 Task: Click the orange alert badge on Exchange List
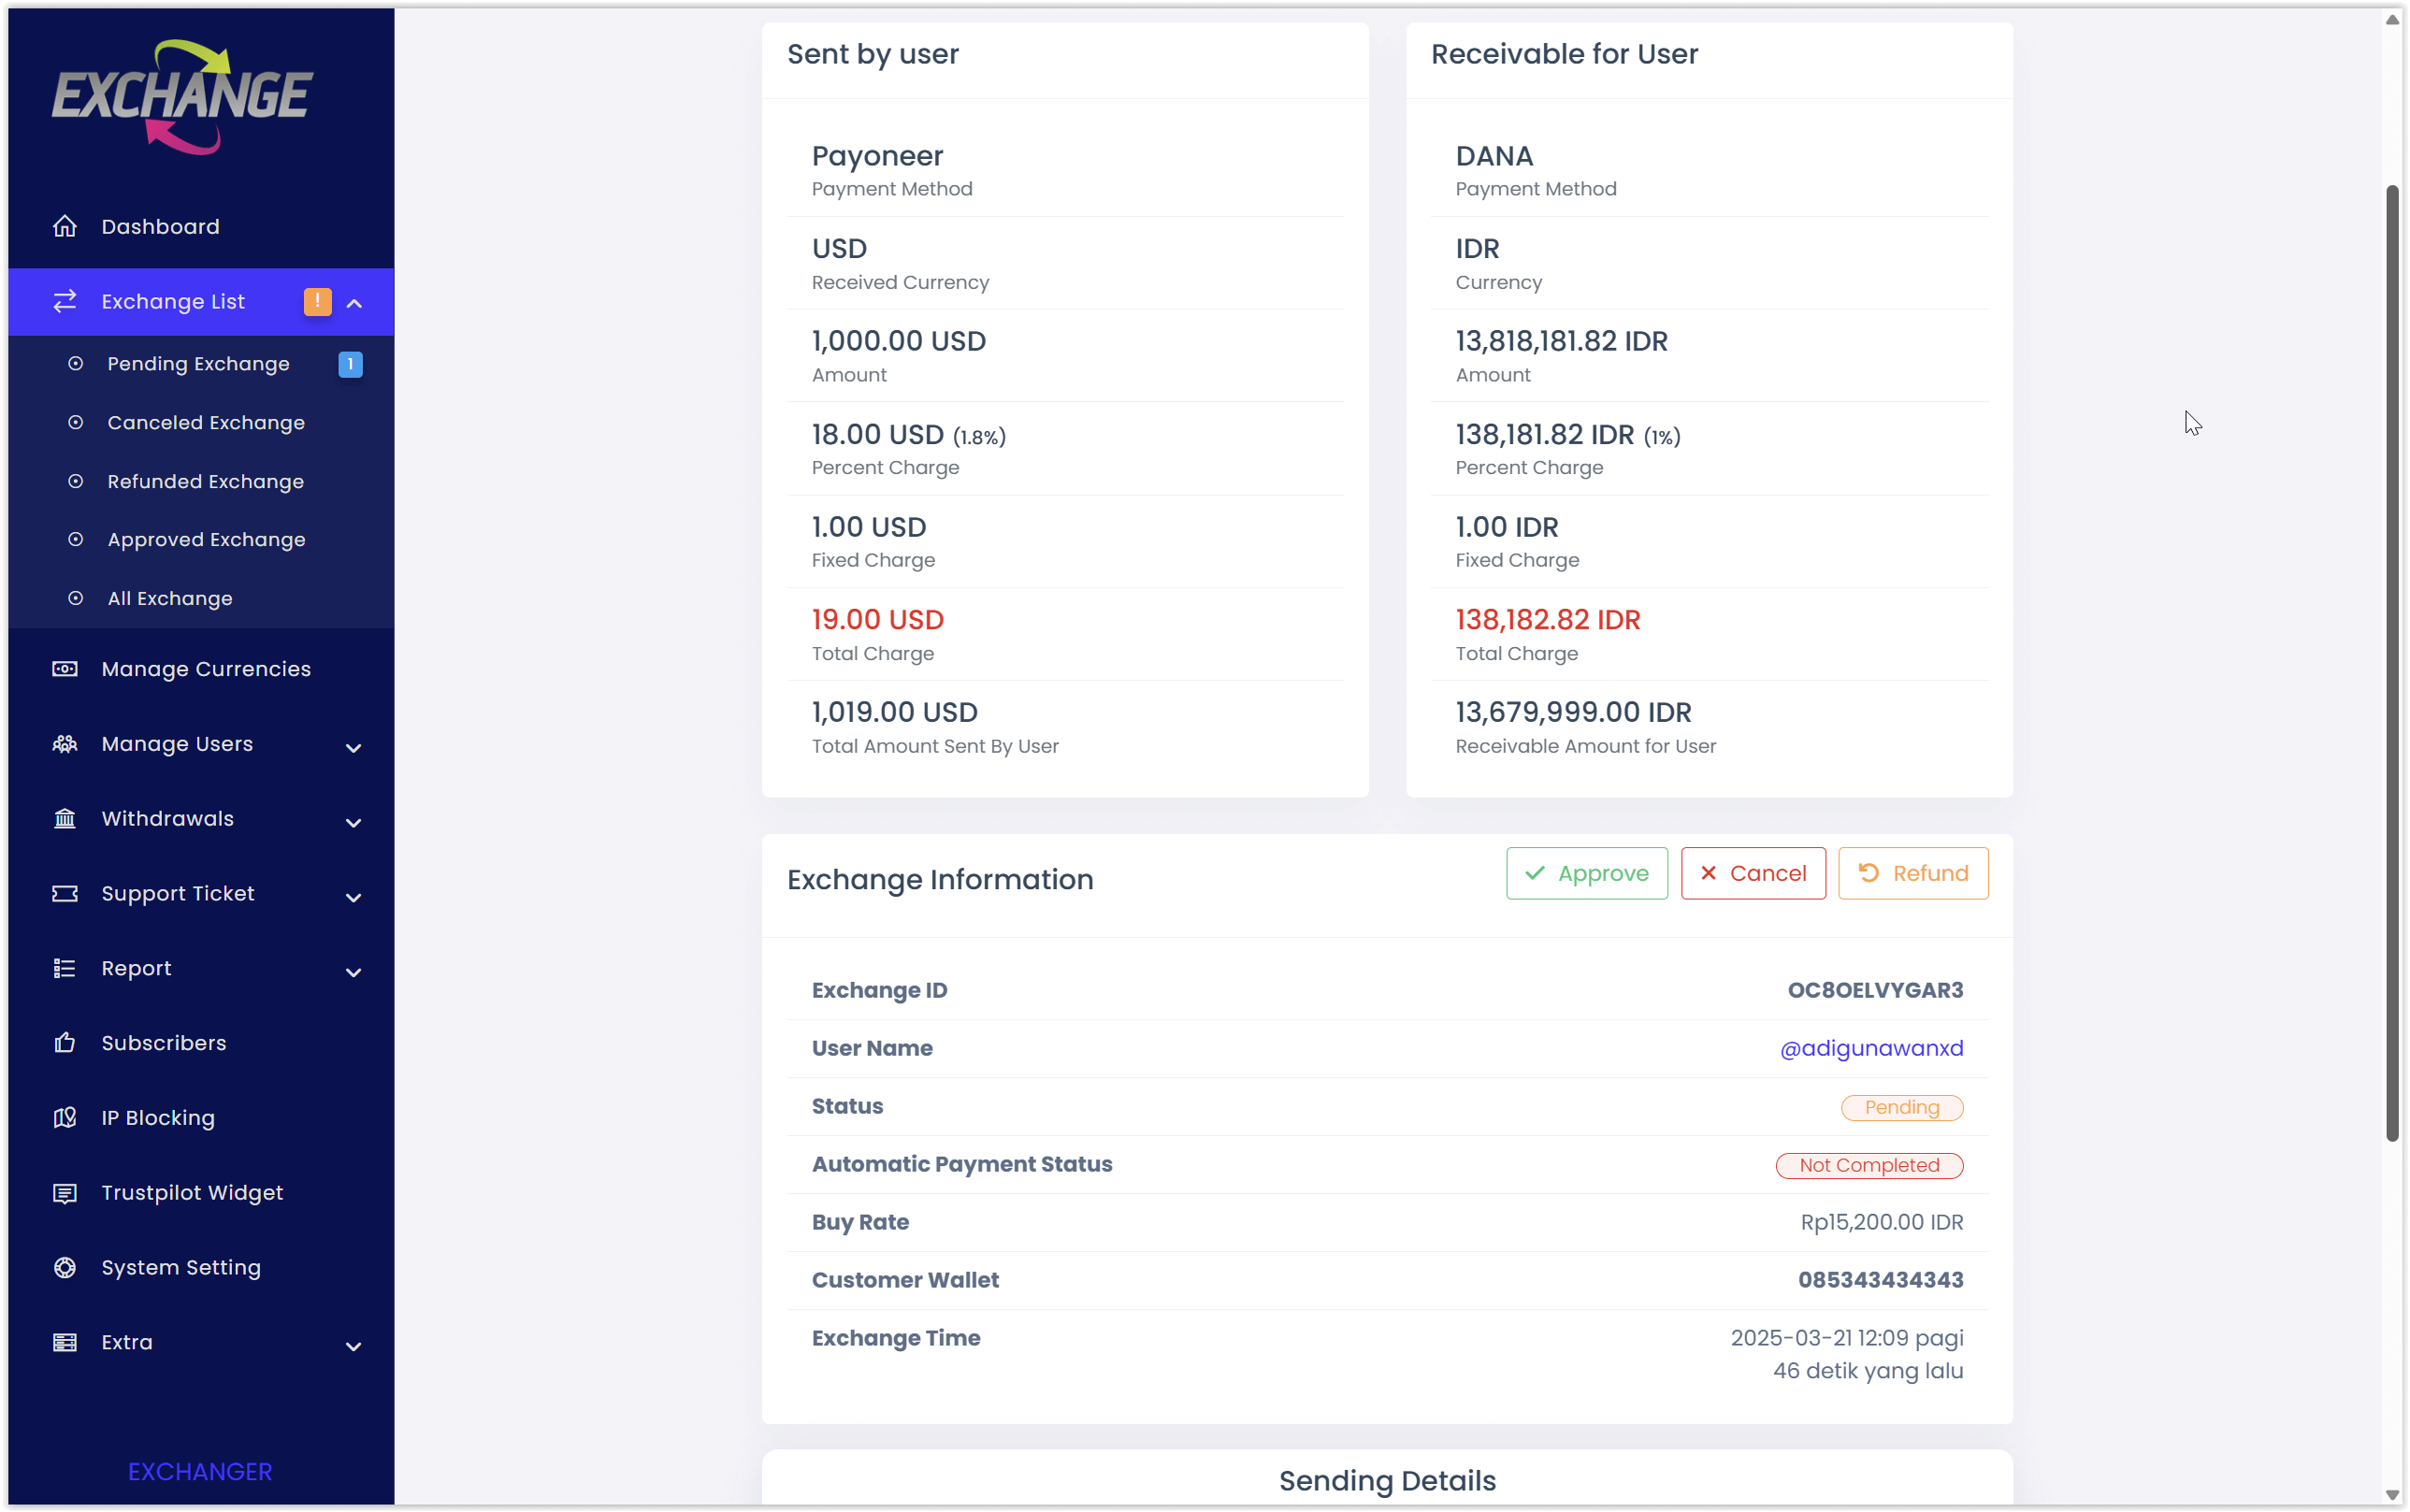point(317,301)
